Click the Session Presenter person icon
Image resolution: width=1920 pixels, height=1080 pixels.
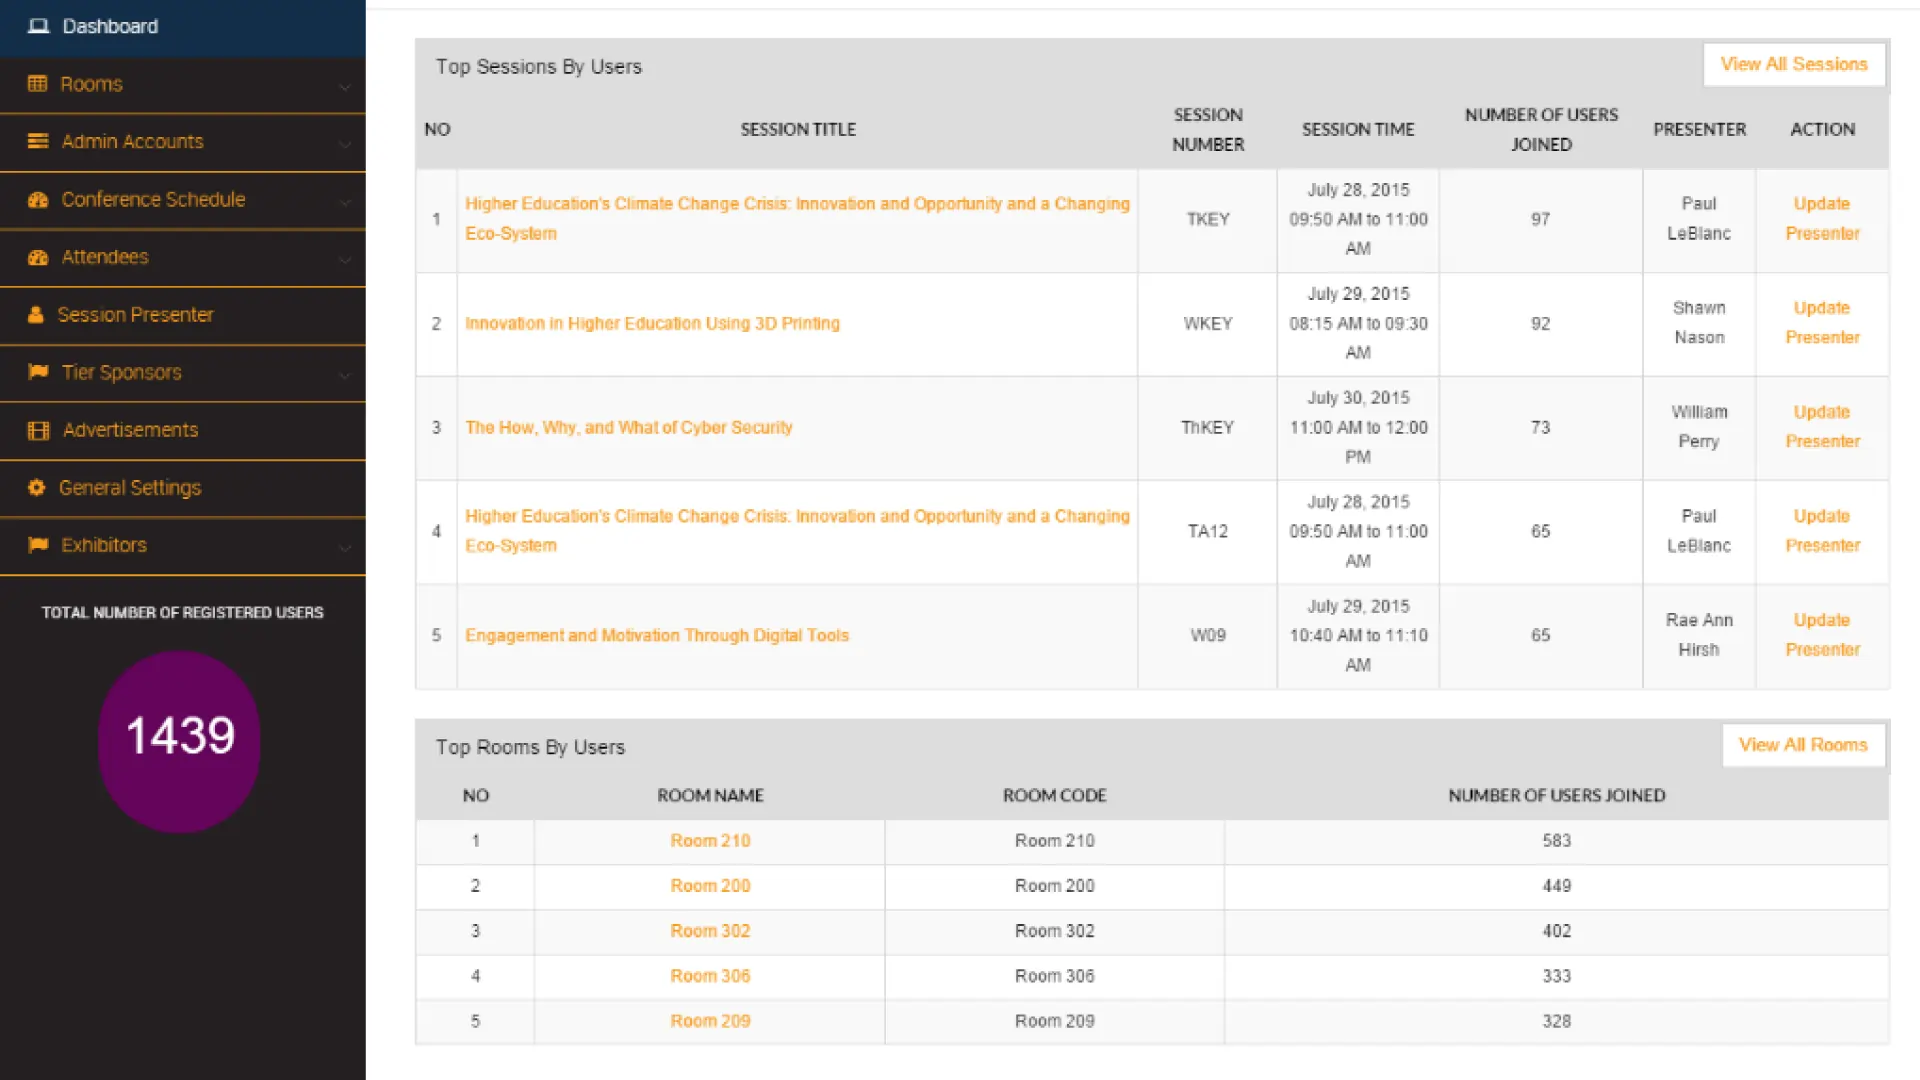(36, 315)
